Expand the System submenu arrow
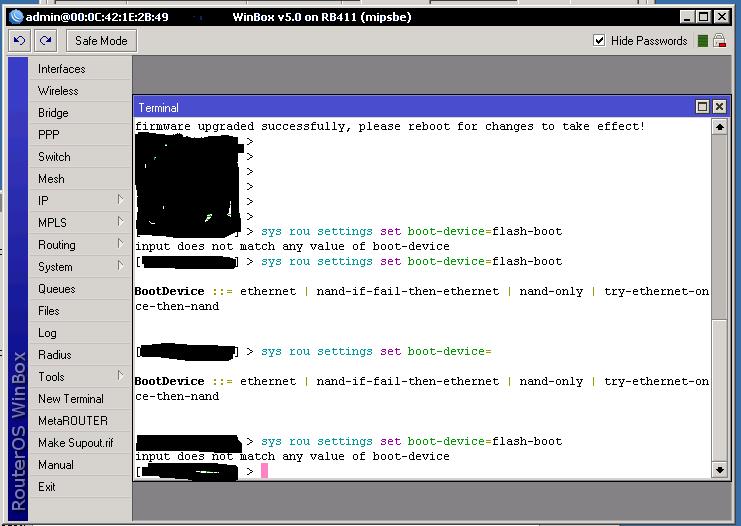Viewport: 741px width, 526px height. (x=121, y=266)
